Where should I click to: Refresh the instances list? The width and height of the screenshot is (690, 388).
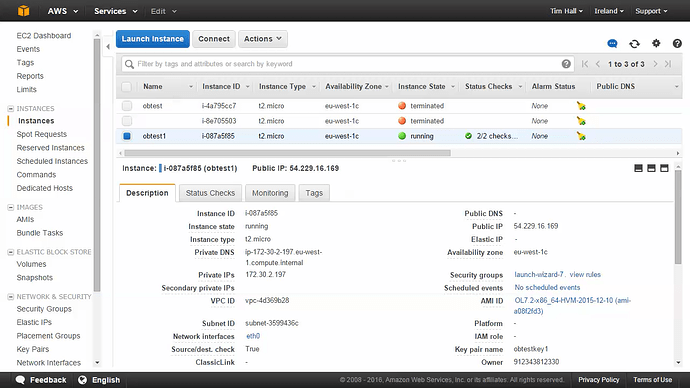click(634, 44)
